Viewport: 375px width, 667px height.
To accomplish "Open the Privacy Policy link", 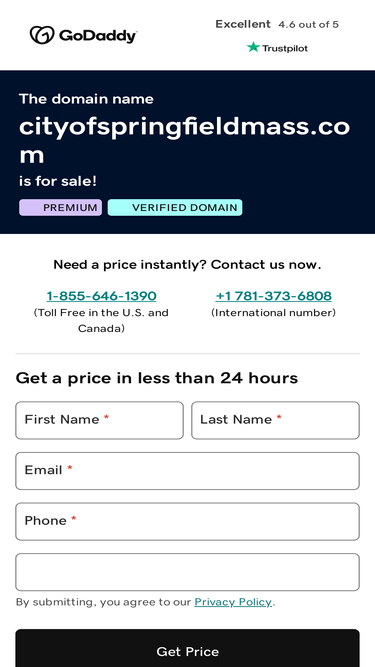I will pyautogui.click(x=233, y=602).
